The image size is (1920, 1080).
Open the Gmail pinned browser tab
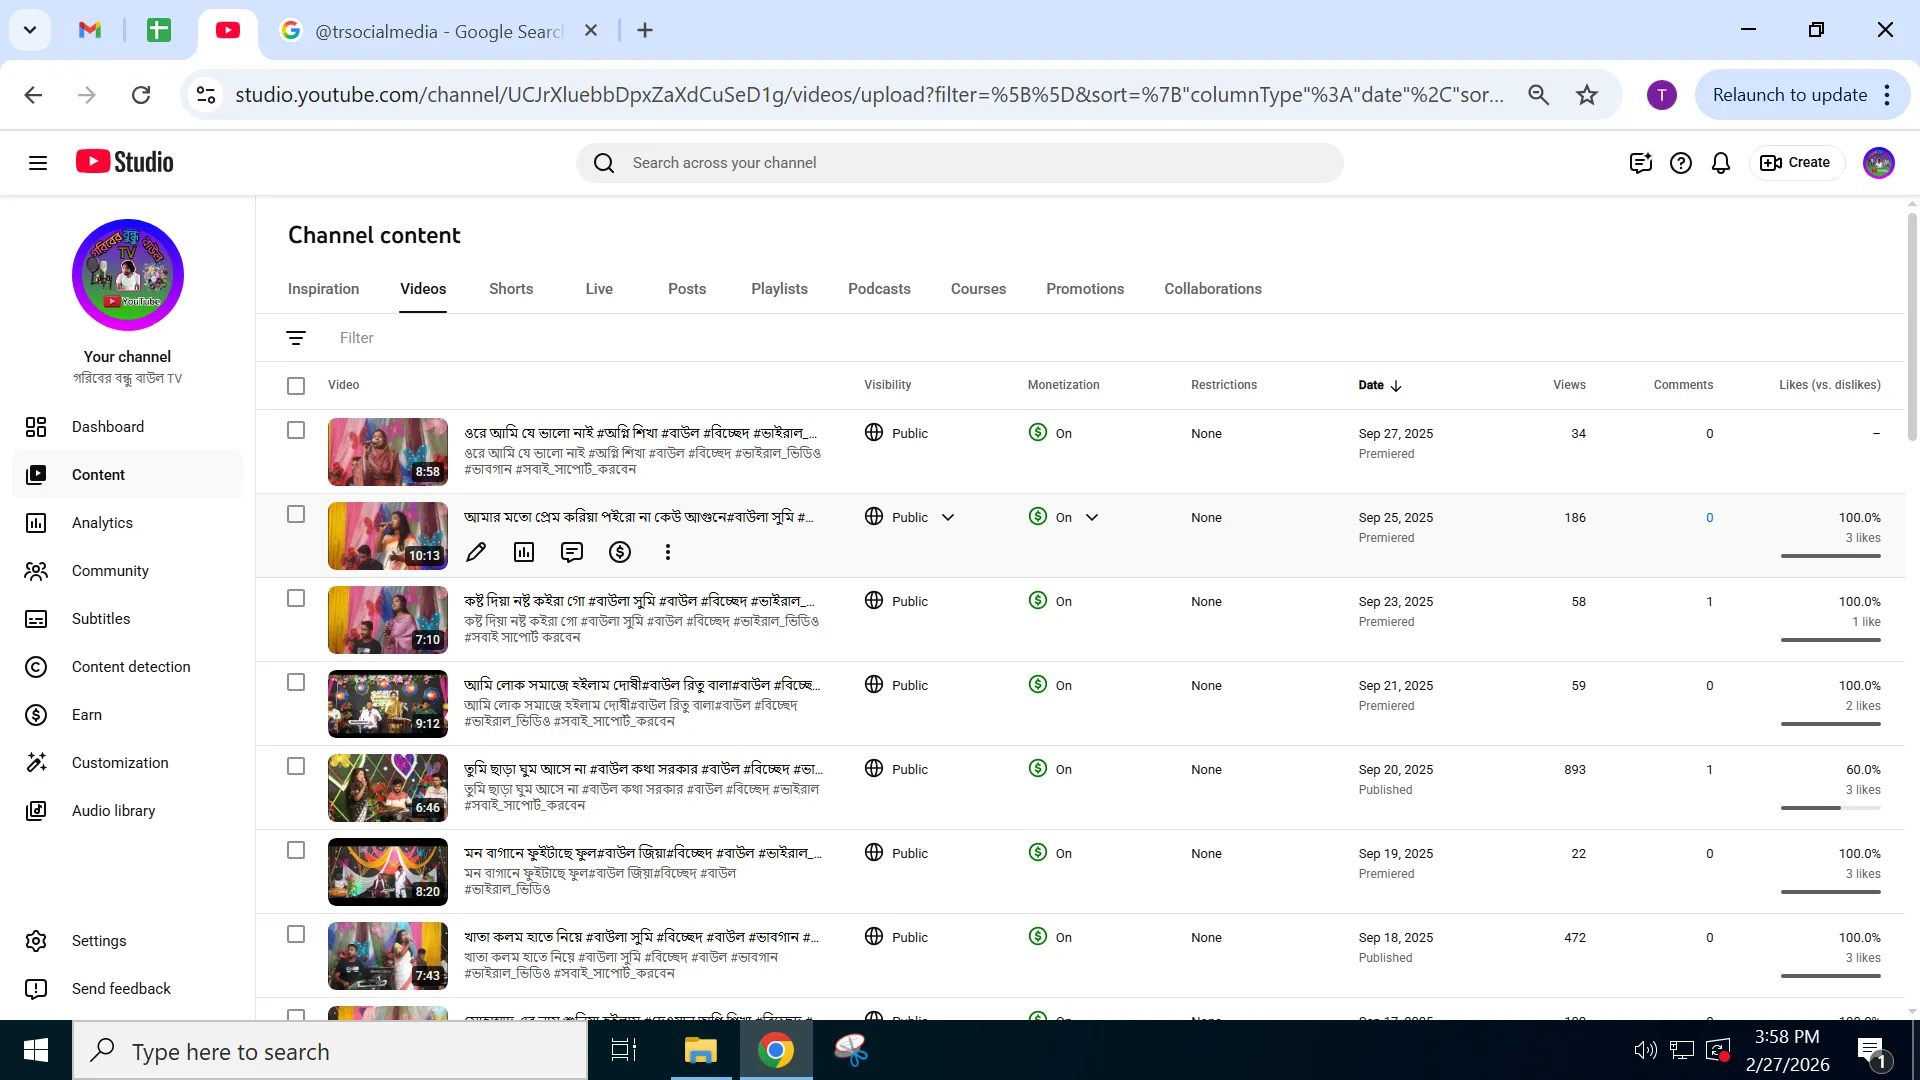pos(90,30)
